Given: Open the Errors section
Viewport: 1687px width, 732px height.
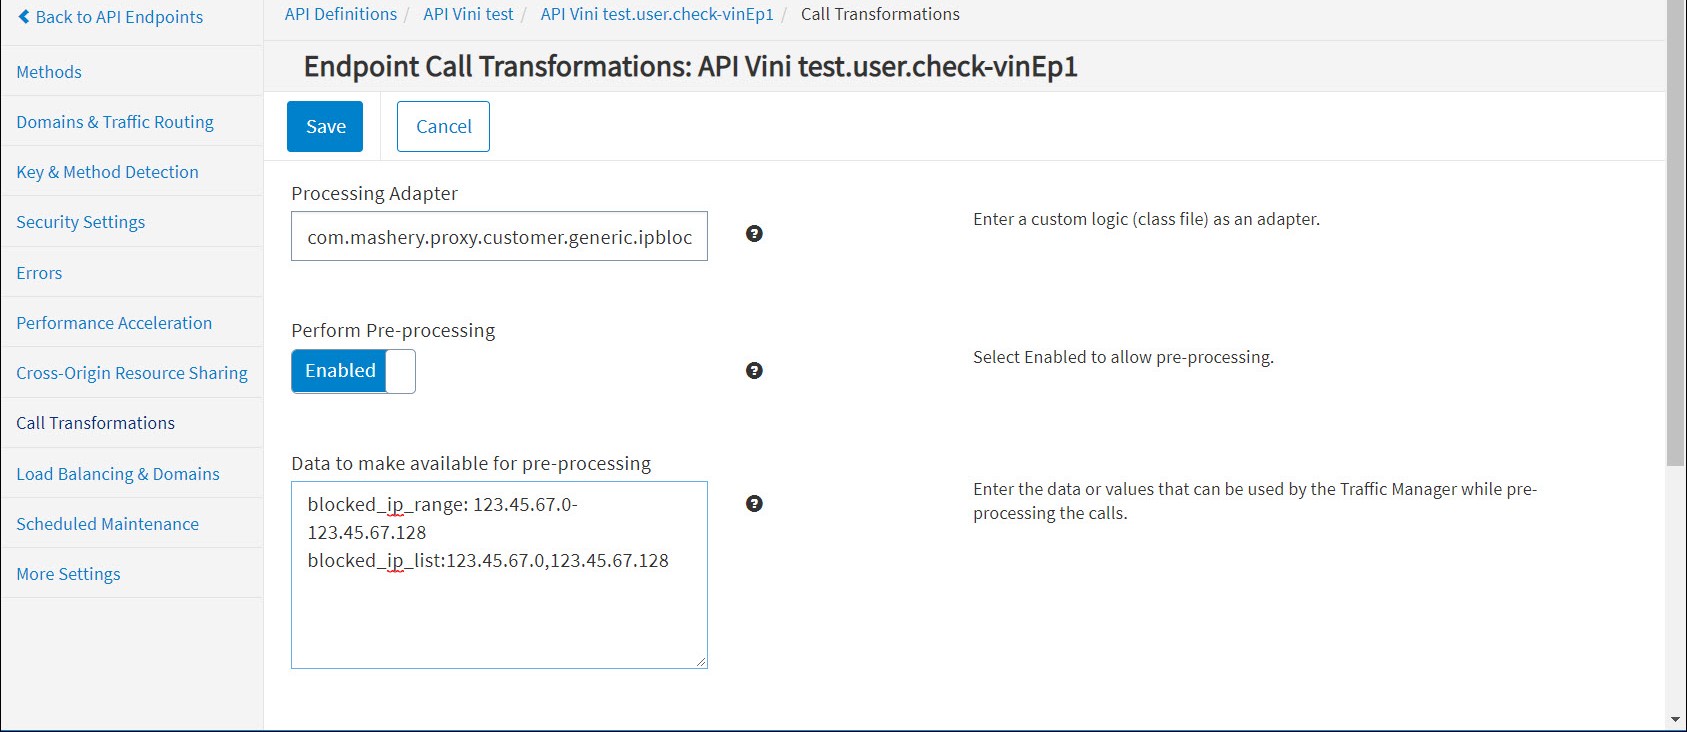Looking at the screenshot, I should (x=39, y=273).
